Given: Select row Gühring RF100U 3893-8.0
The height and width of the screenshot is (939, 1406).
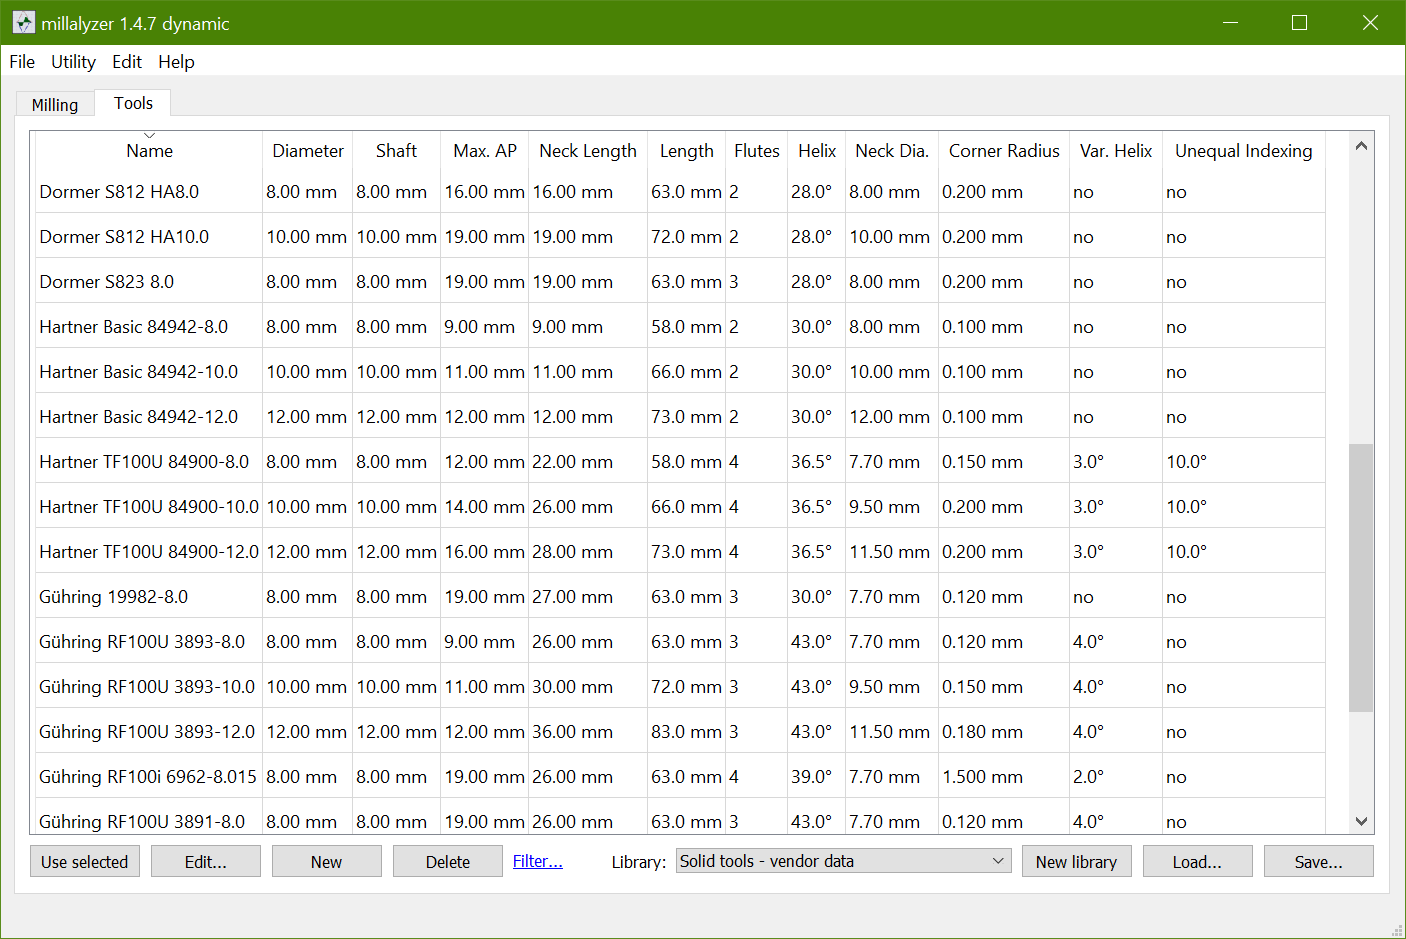Looking at the screenshot, I should (x=680, y=641).
